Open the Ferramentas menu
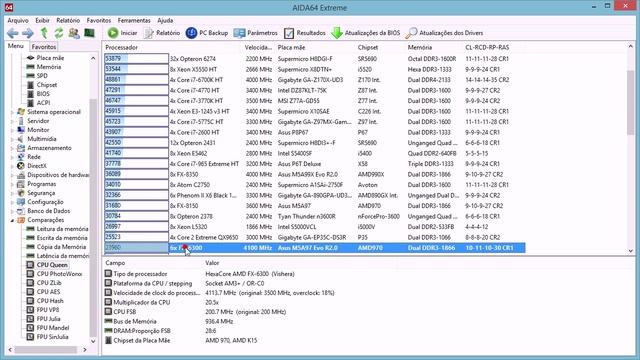 [x=134, y=20]
